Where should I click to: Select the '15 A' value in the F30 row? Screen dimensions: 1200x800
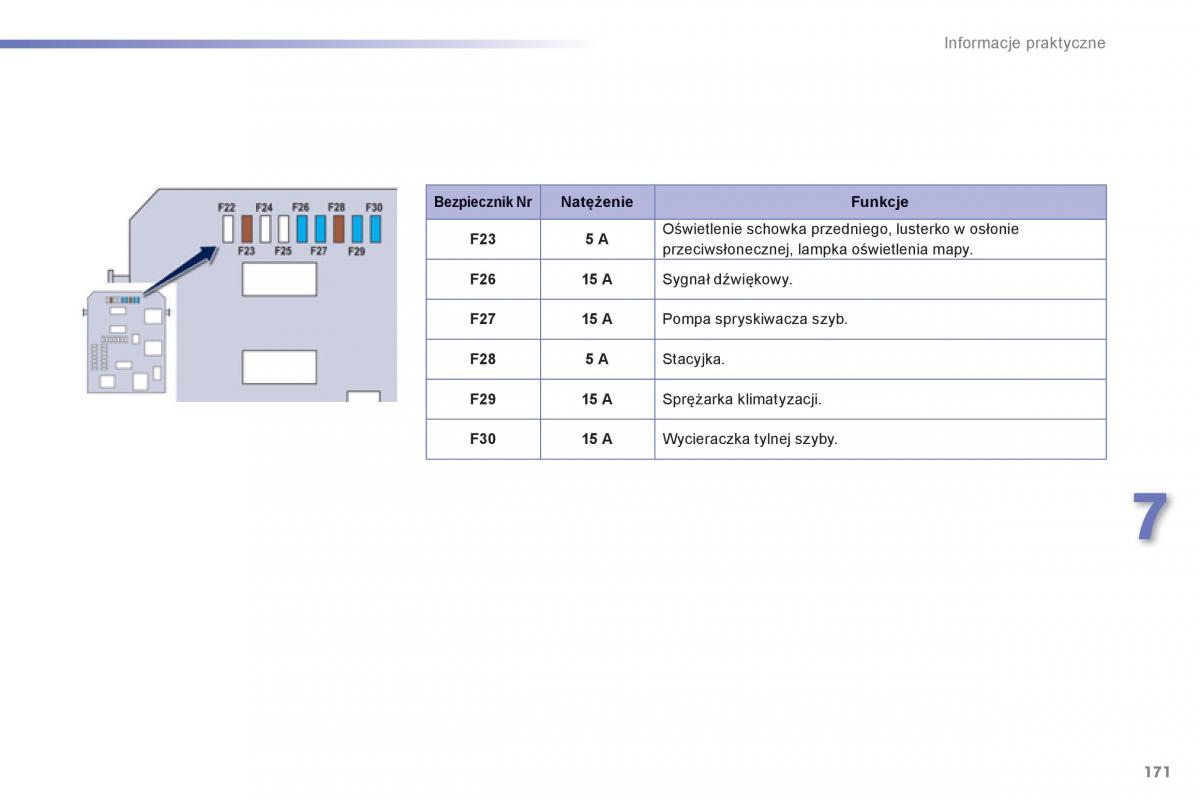pos(597,439)
